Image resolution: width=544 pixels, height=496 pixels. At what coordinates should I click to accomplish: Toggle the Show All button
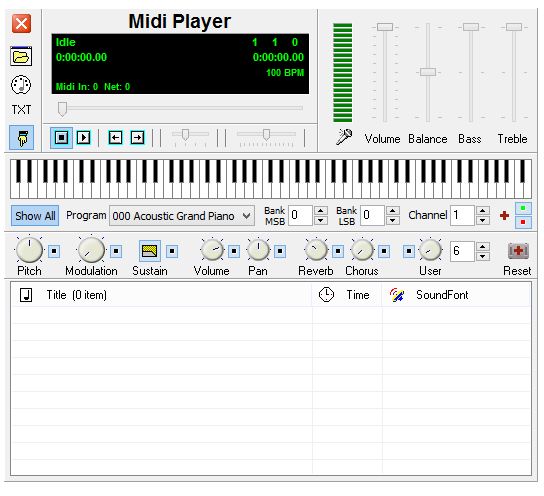[x=35, y=216]
